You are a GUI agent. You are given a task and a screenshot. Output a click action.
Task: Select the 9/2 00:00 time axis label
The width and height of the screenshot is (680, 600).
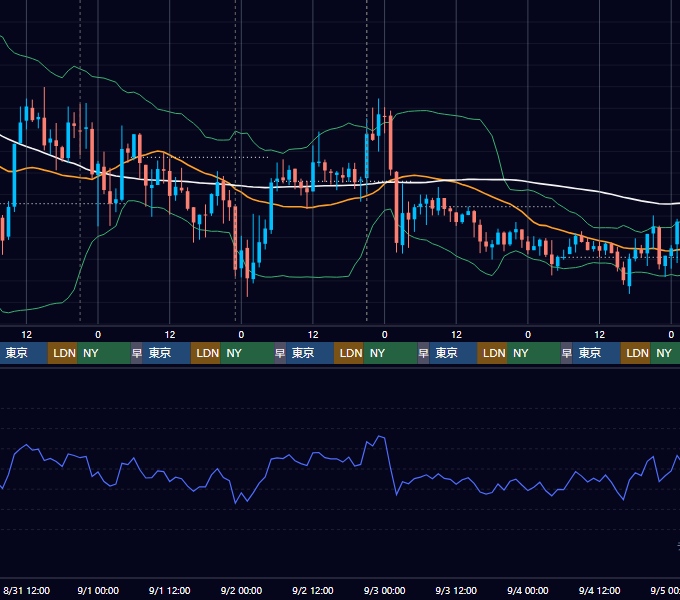pos(241,590)
